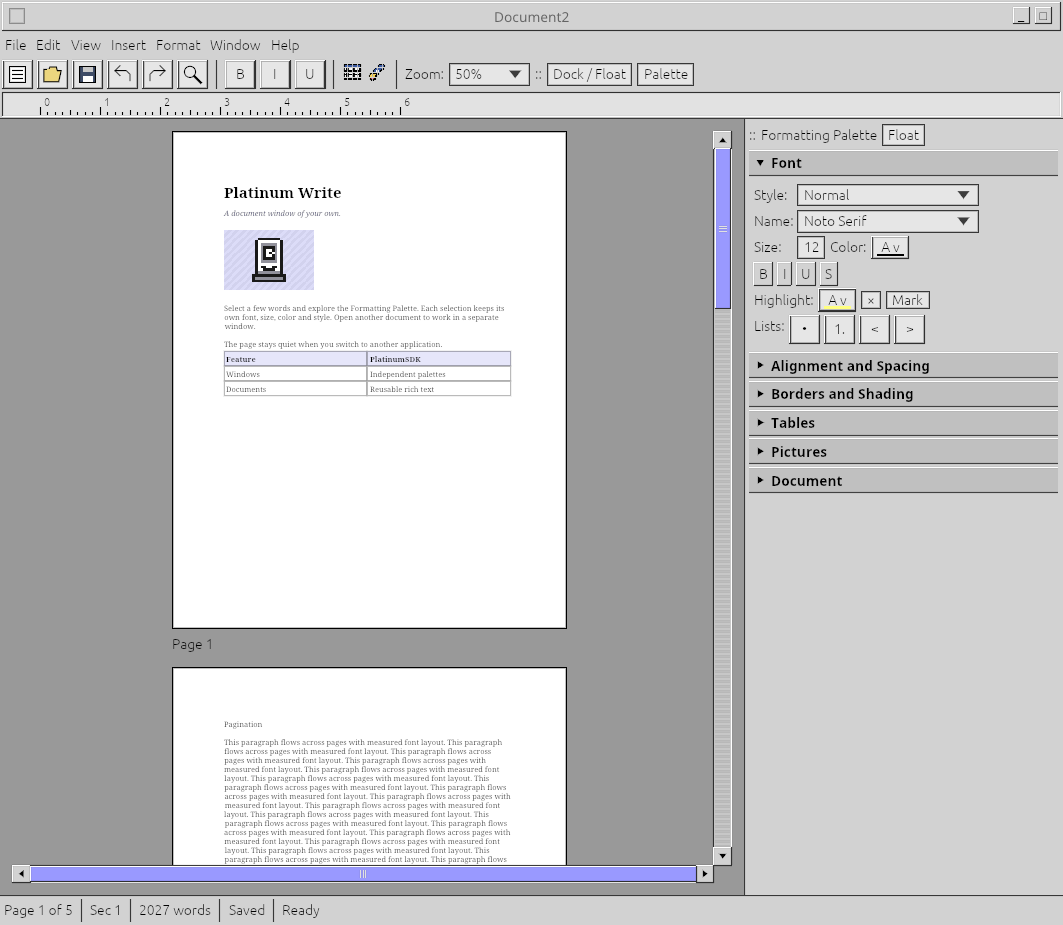The height and width of the screenshot is (925, 1063).
Task: Click the Palette toolbar button
Action: pos(666,75)
